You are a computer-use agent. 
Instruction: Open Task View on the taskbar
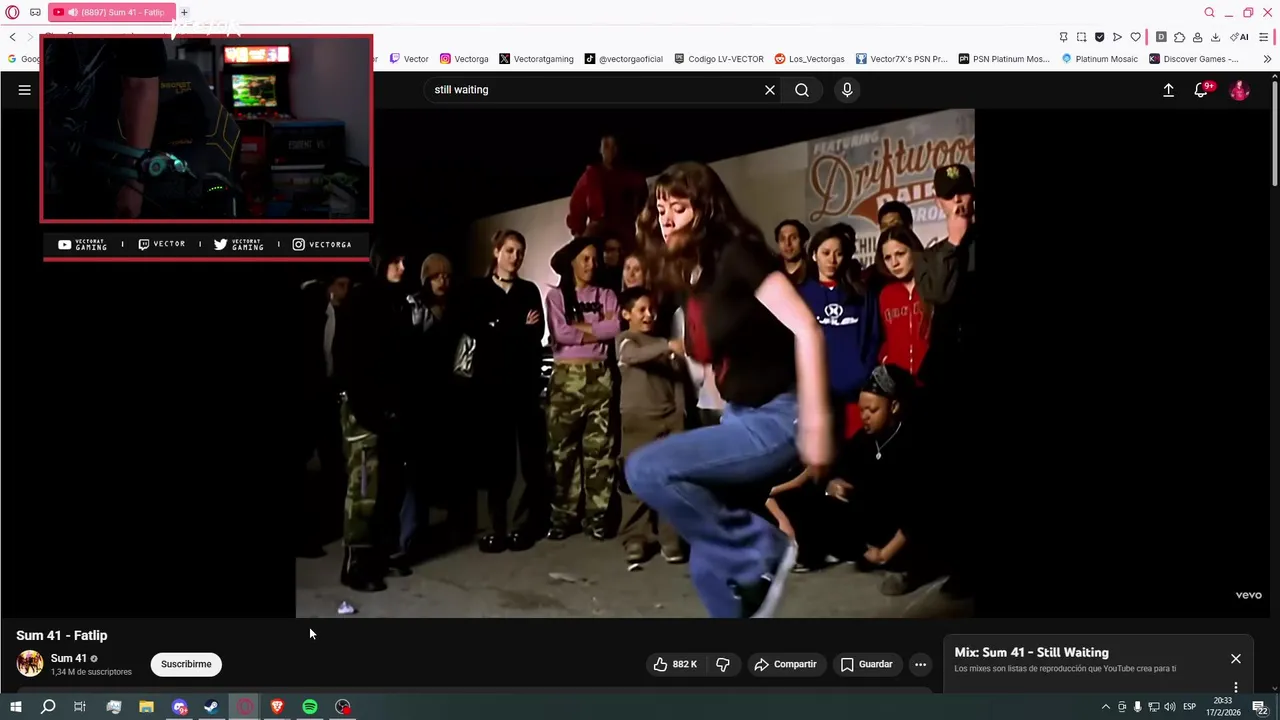pos(80,707)
